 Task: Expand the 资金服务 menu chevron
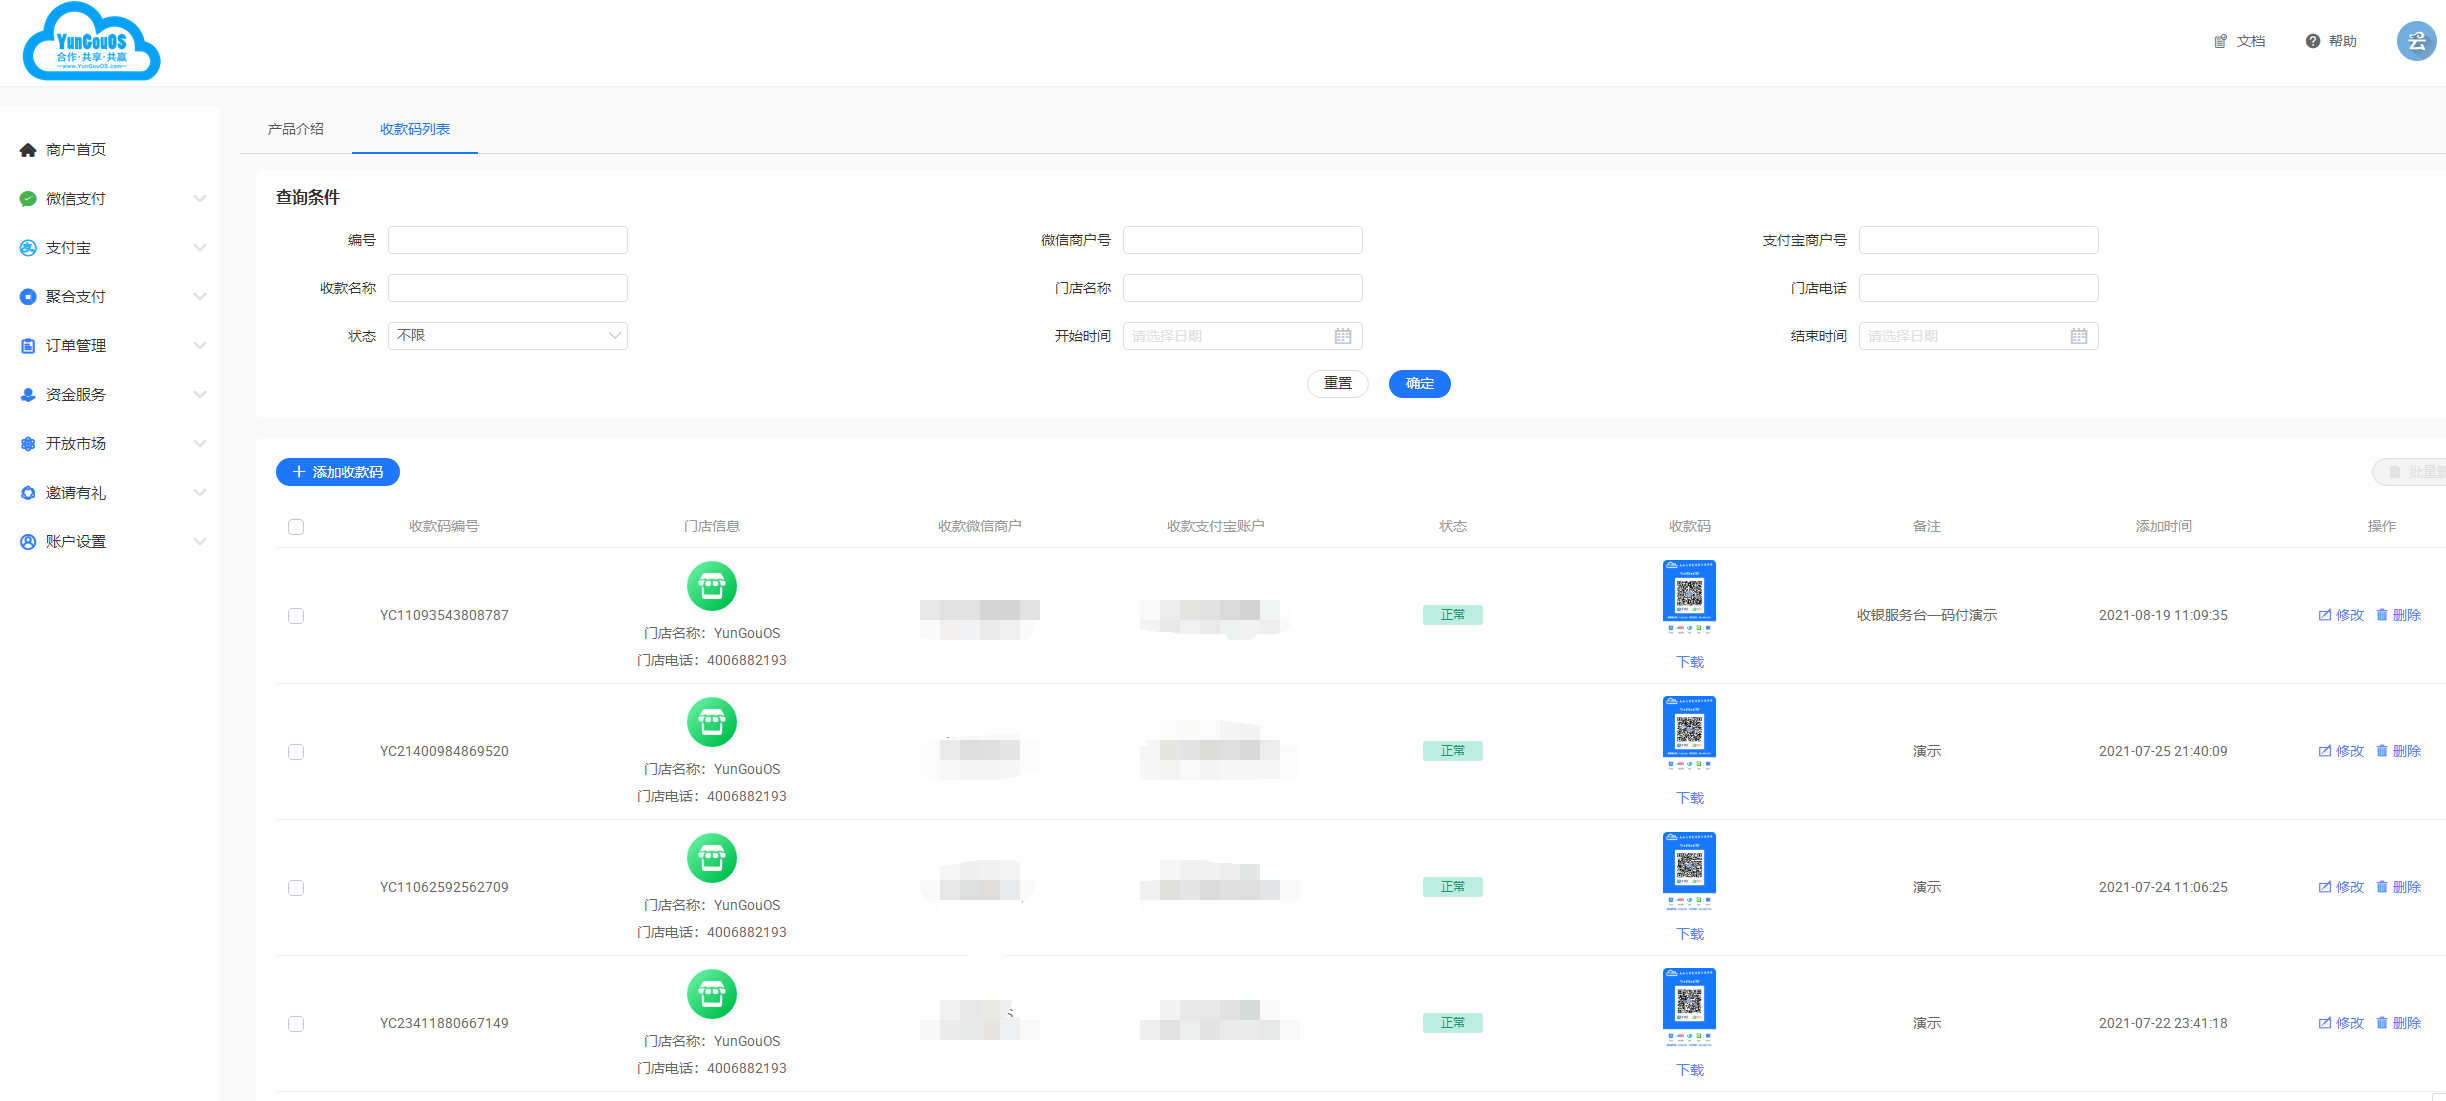200,395
